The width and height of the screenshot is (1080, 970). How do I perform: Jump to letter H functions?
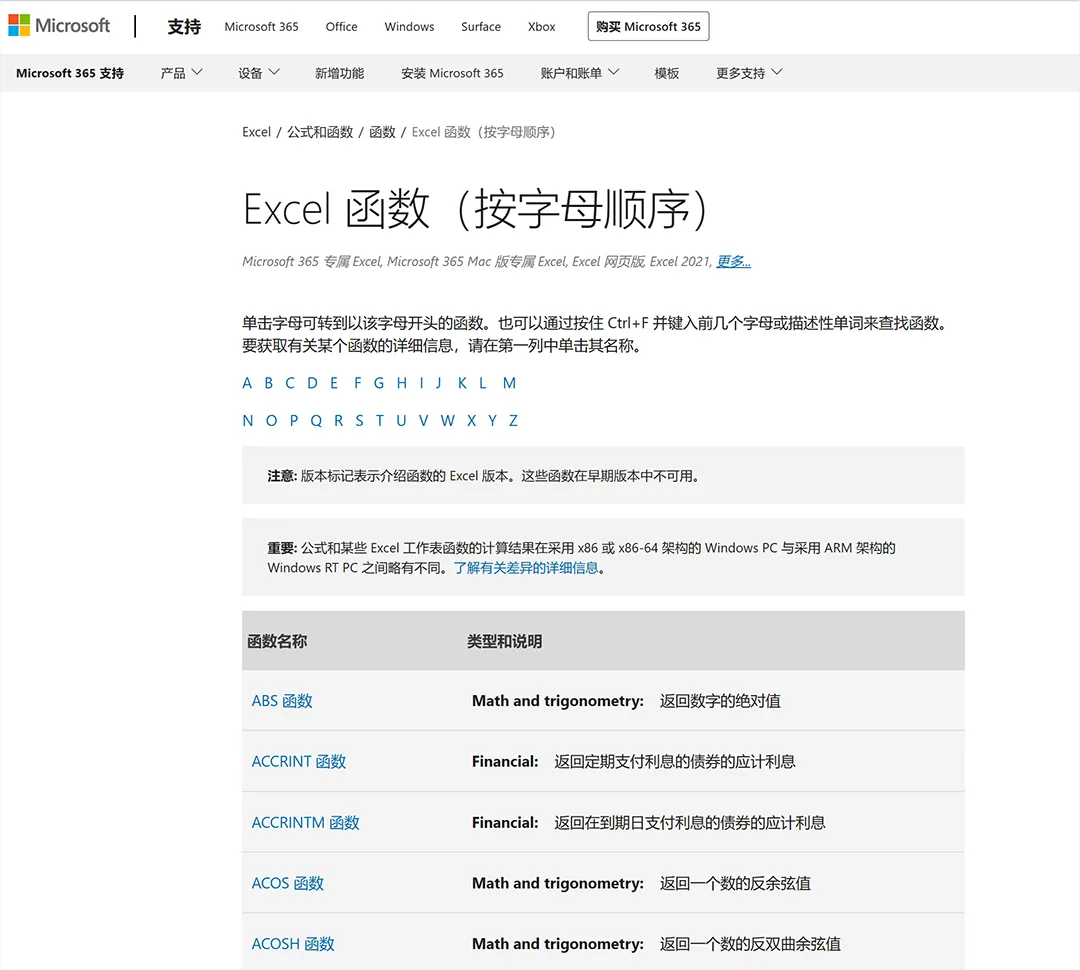click(x=402, y=384)
